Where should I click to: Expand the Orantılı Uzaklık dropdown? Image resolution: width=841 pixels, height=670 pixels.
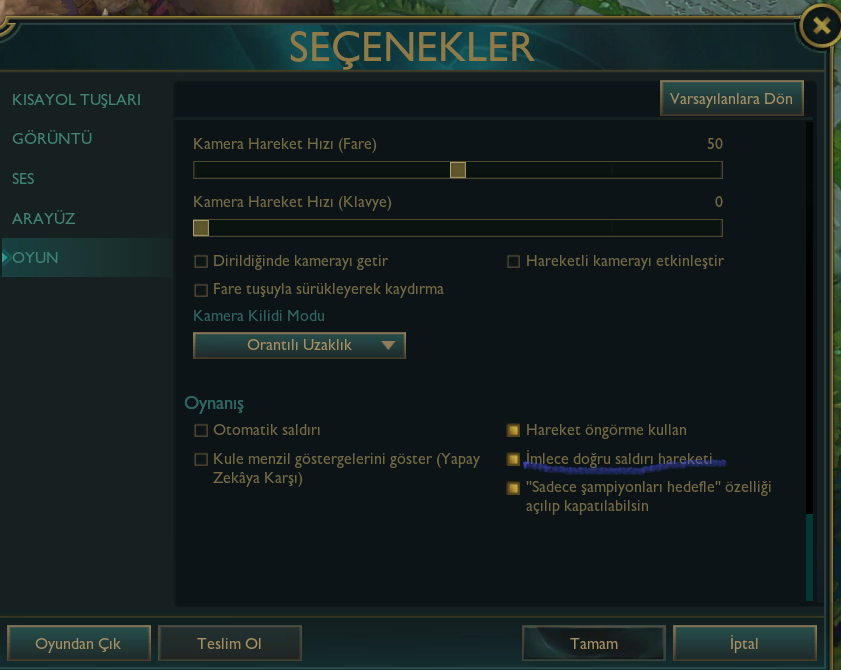point(299,345)
